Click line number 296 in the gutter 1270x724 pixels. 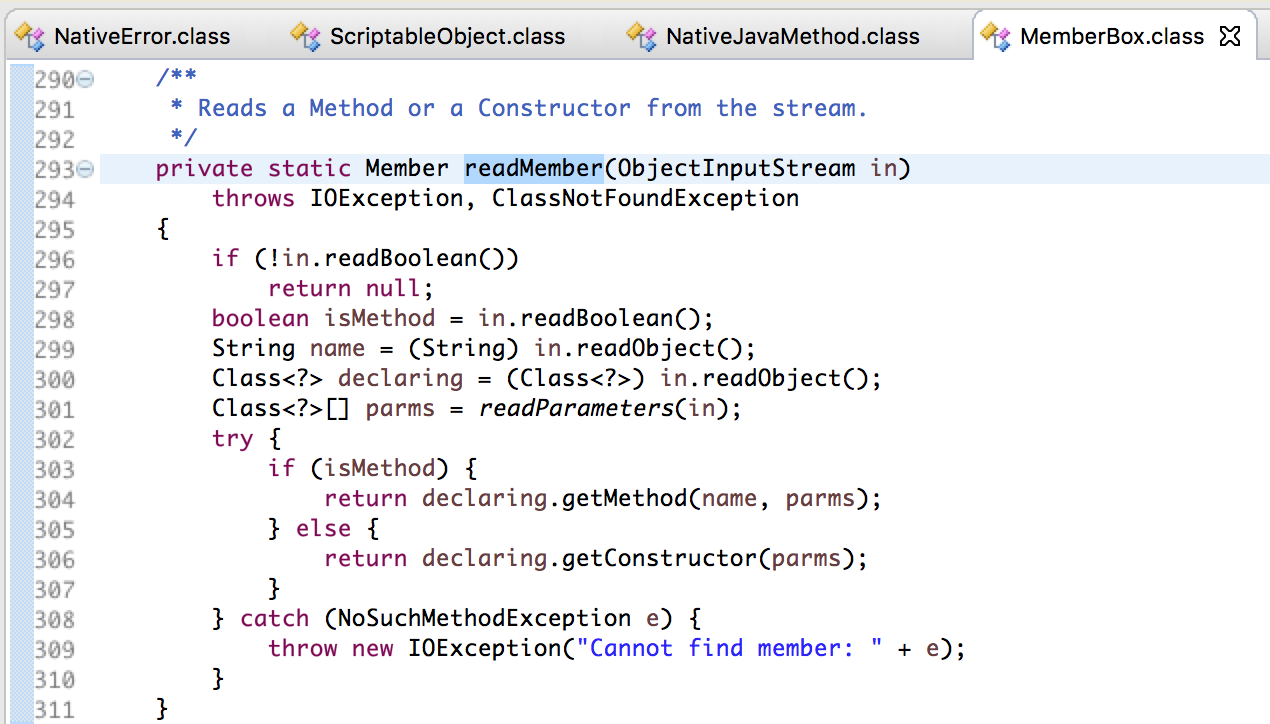tap(54, 259)
